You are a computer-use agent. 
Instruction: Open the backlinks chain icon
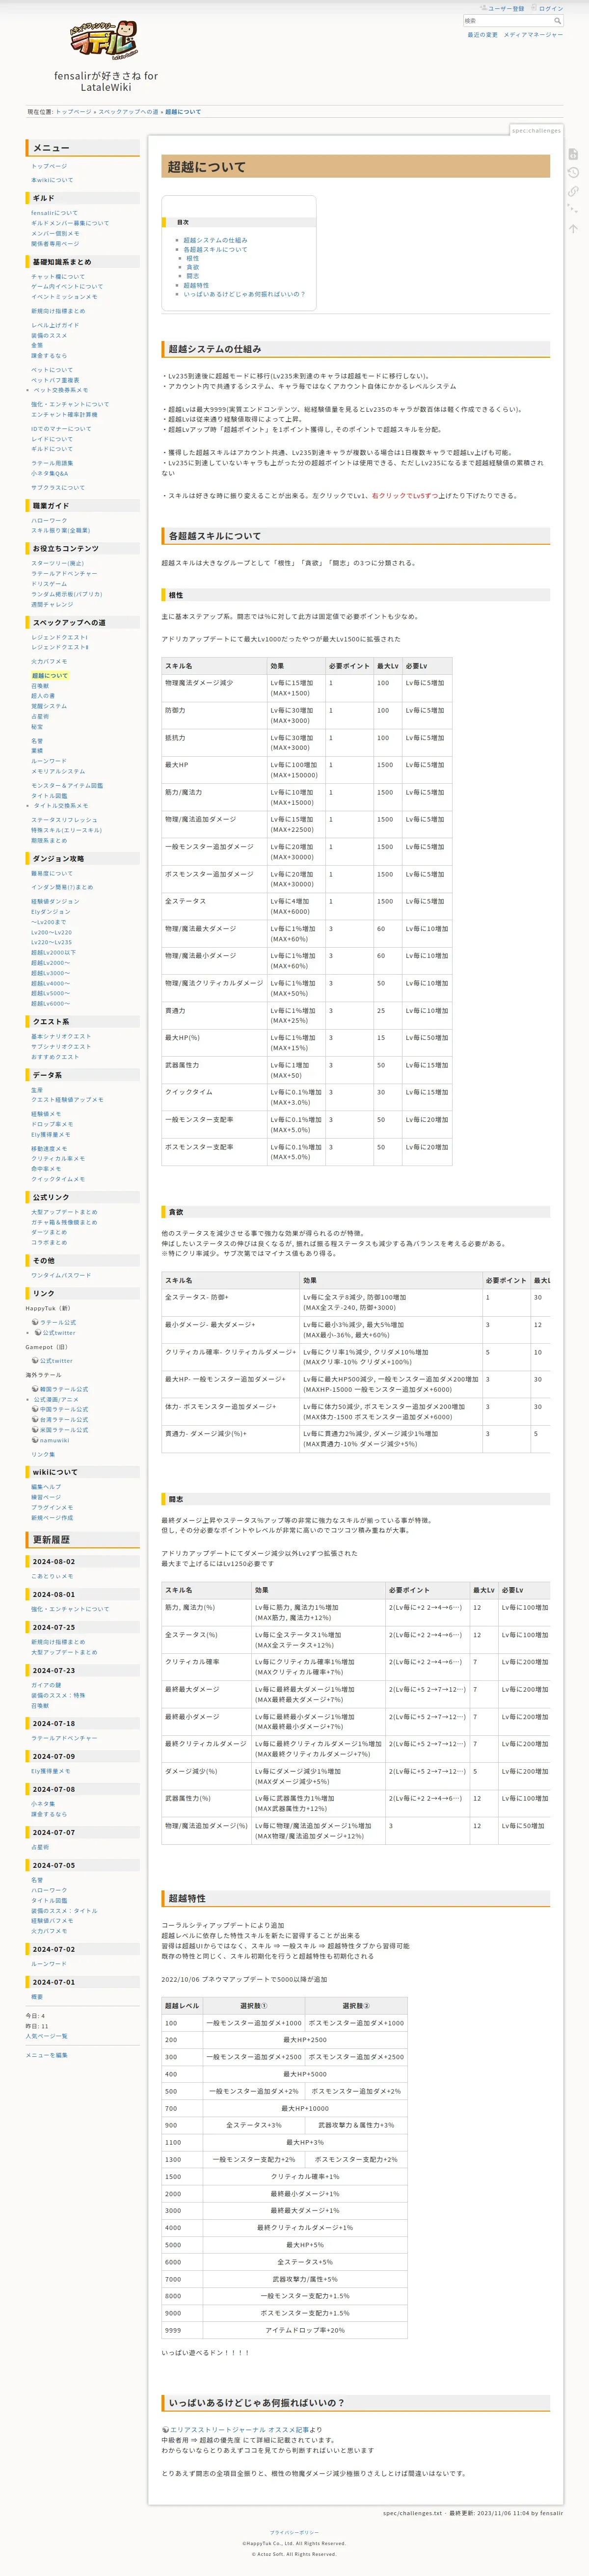point(573,191)
